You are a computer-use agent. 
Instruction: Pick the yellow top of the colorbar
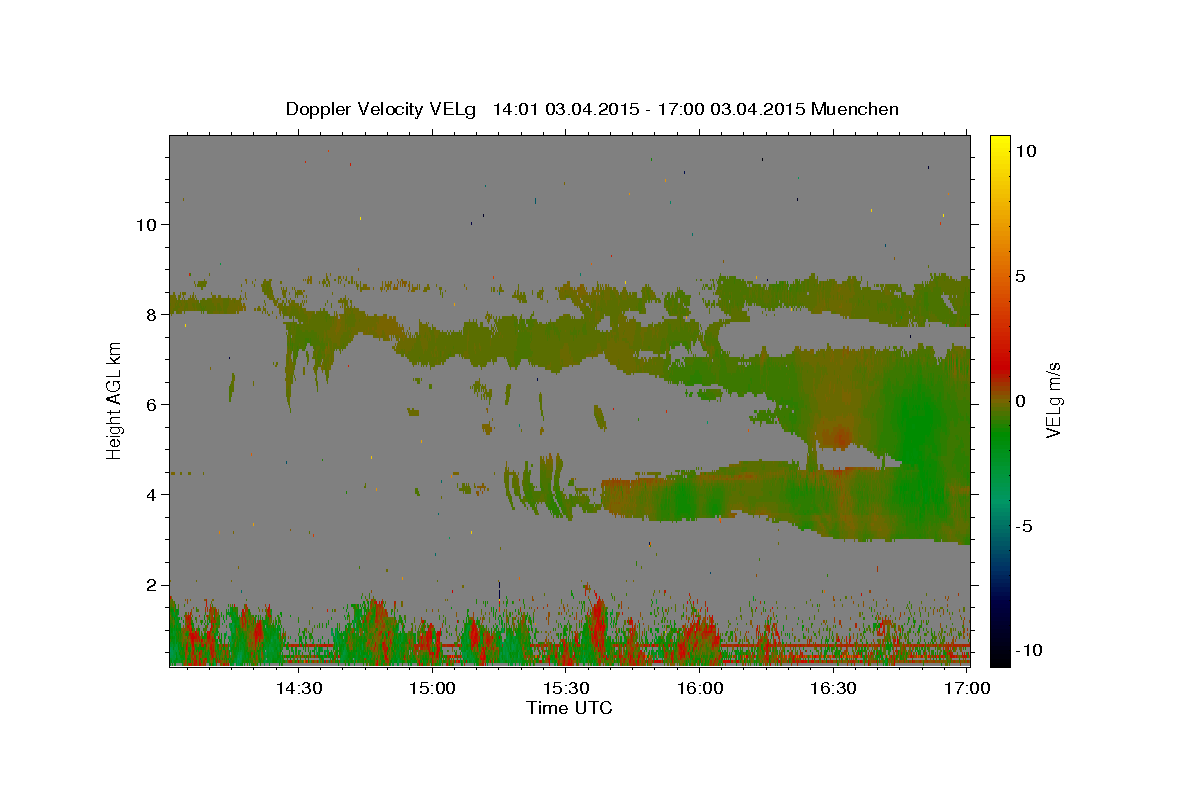coord(999,142)
